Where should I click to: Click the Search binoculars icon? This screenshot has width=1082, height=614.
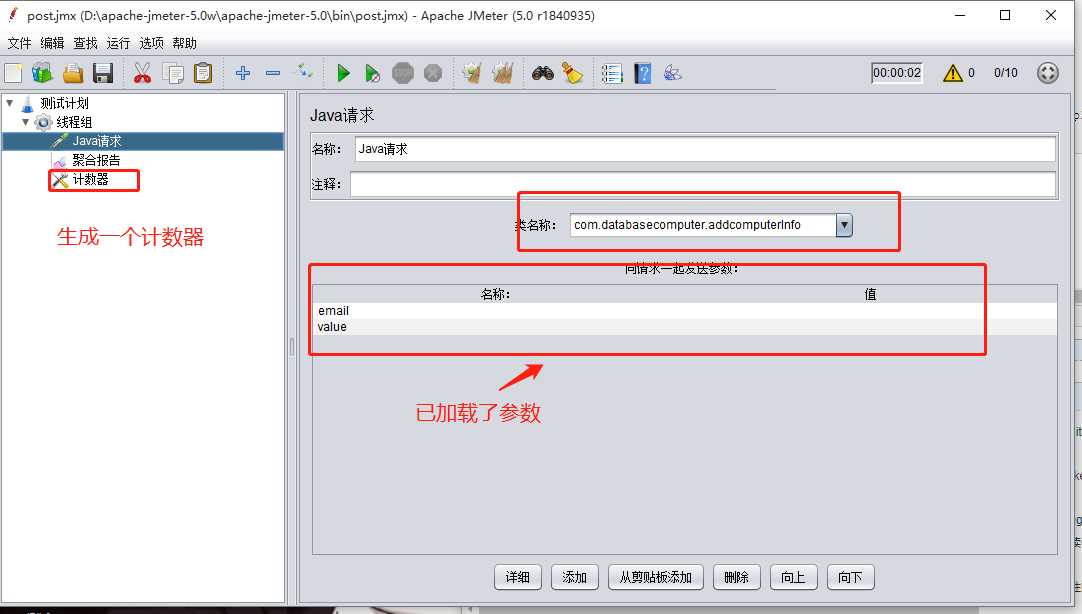pyautogui.click(x=542, y=73)
